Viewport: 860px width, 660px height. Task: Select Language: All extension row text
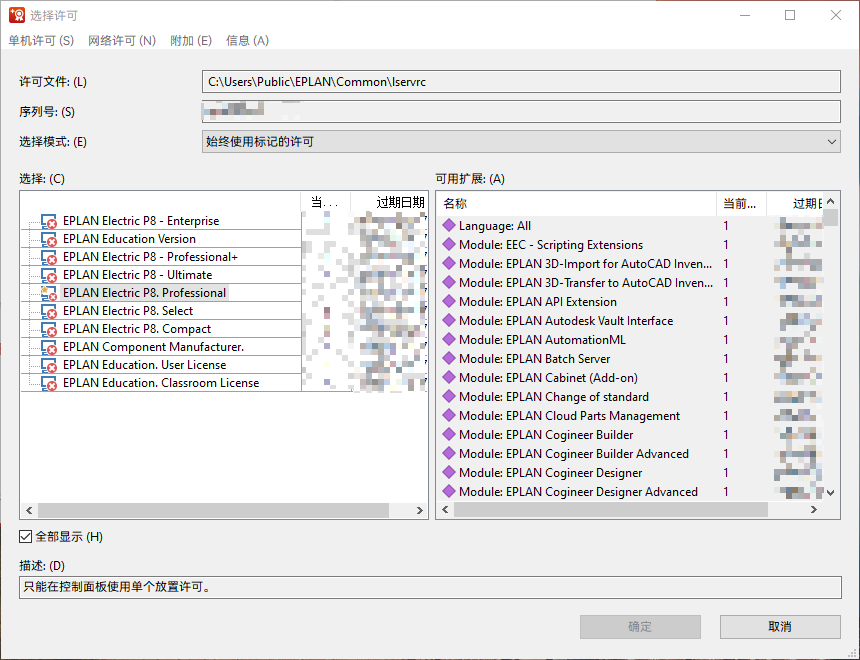click(495, 225)
